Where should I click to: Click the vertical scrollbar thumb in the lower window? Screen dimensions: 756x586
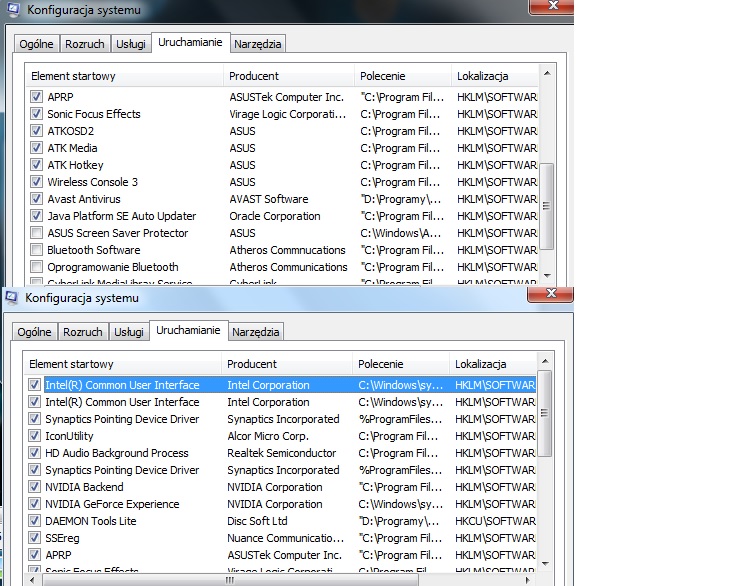point(545,413)
